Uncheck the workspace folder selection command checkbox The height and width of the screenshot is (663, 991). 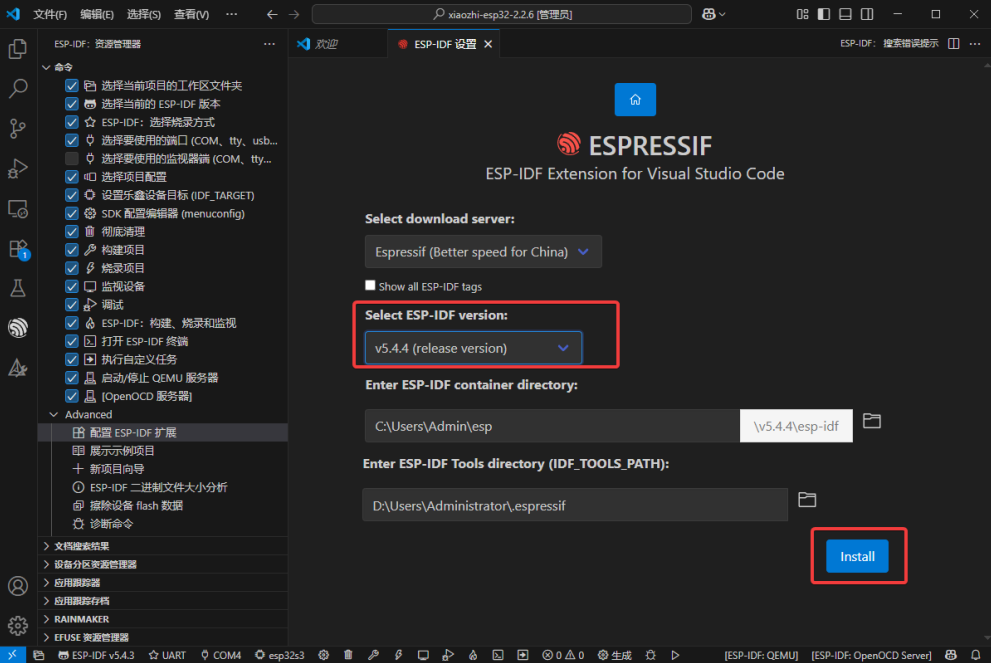coord(72,85)
